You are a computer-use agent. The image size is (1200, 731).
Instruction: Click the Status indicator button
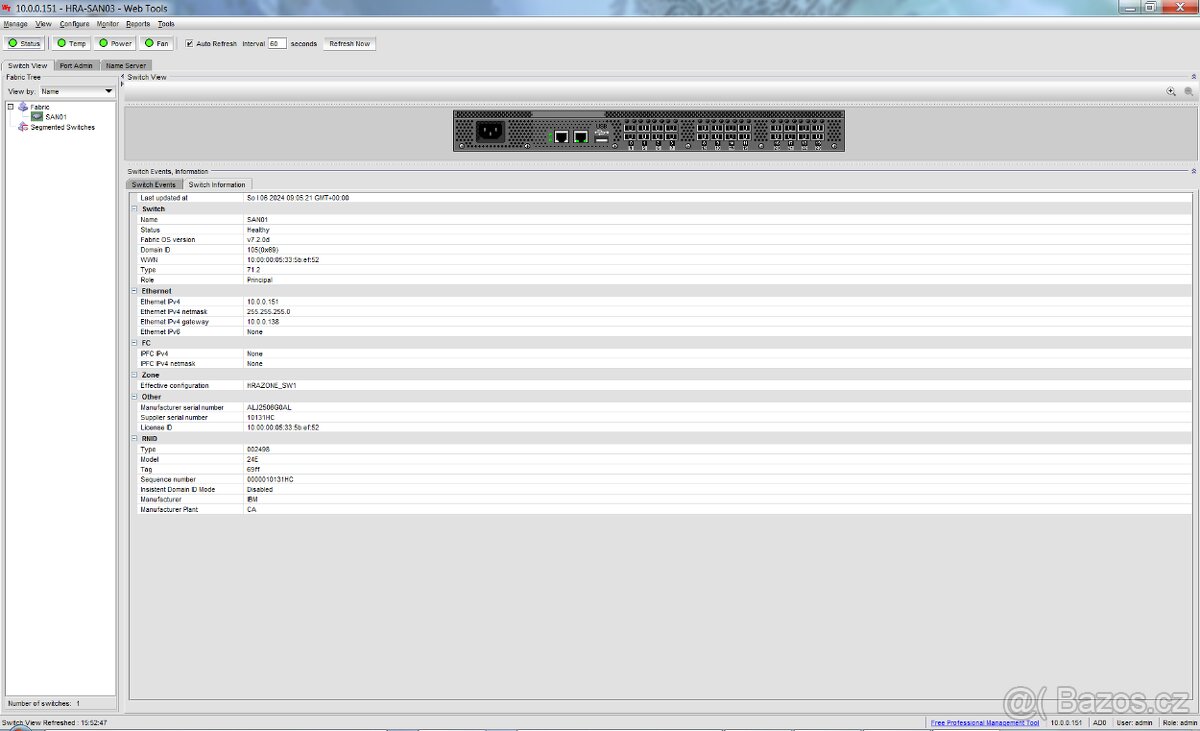click(24, 44)
